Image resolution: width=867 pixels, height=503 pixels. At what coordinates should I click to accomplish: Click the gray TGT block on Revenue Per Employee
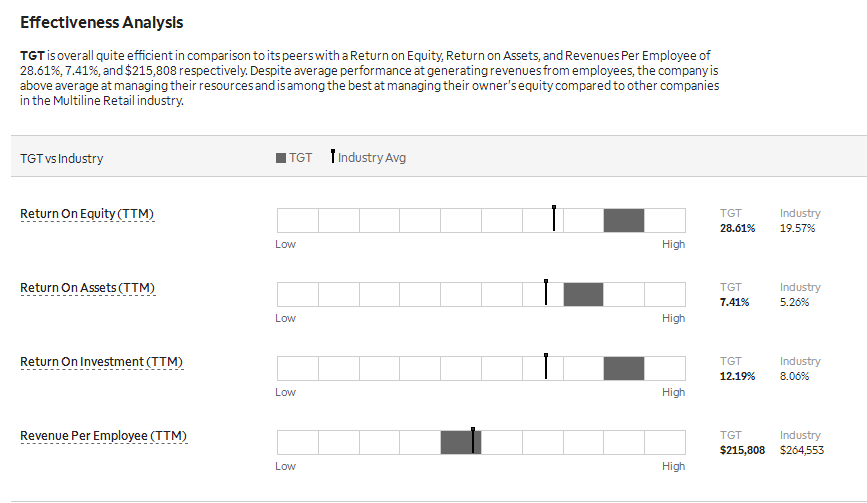click(461, 443)
